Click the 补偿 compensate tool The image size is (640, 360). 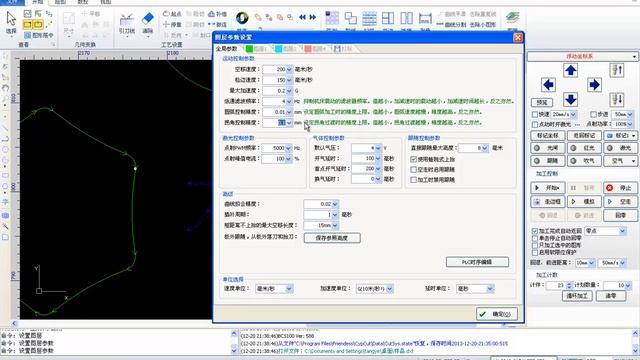218,14
